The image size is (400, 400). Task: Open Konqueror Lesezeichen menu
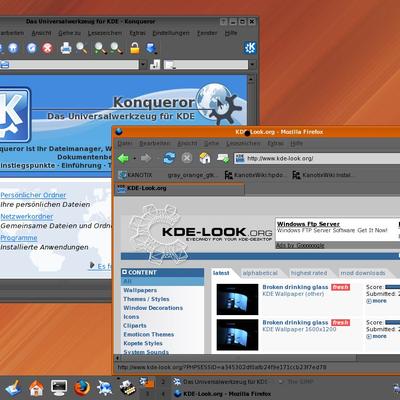click(x=105, y=33)
